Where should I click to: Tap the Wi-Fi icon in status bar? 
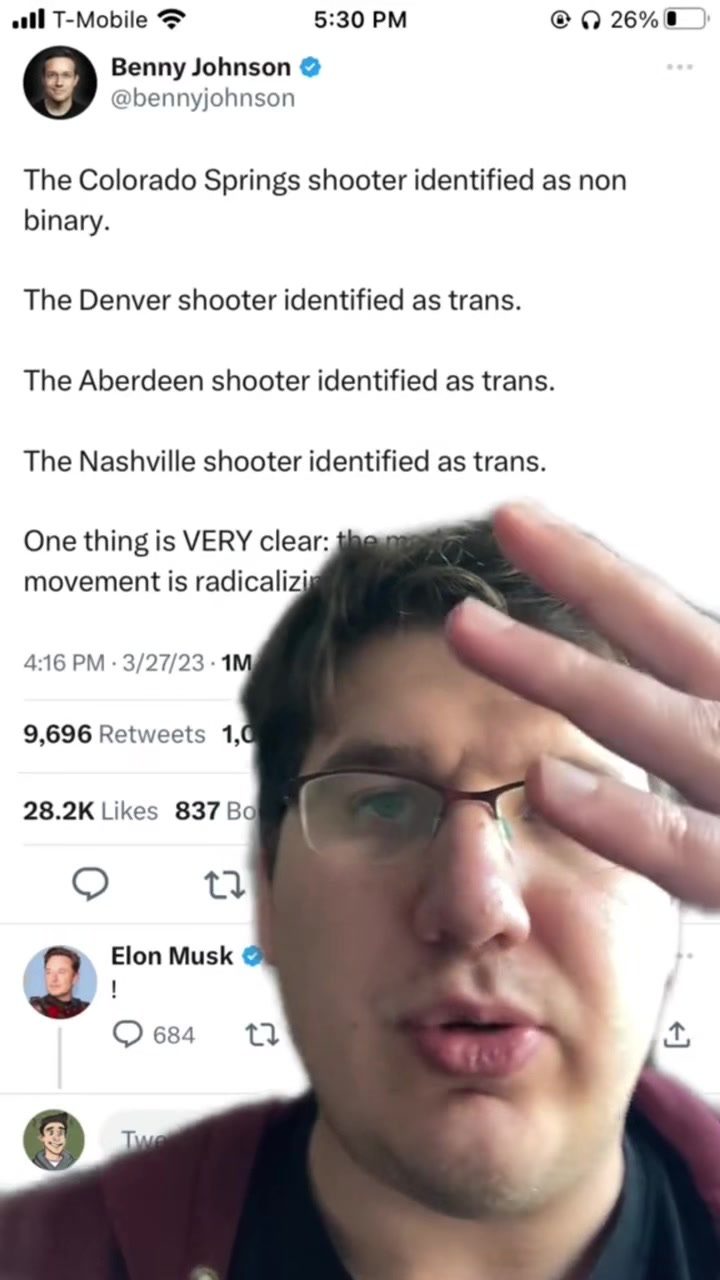tap(172, 20)
